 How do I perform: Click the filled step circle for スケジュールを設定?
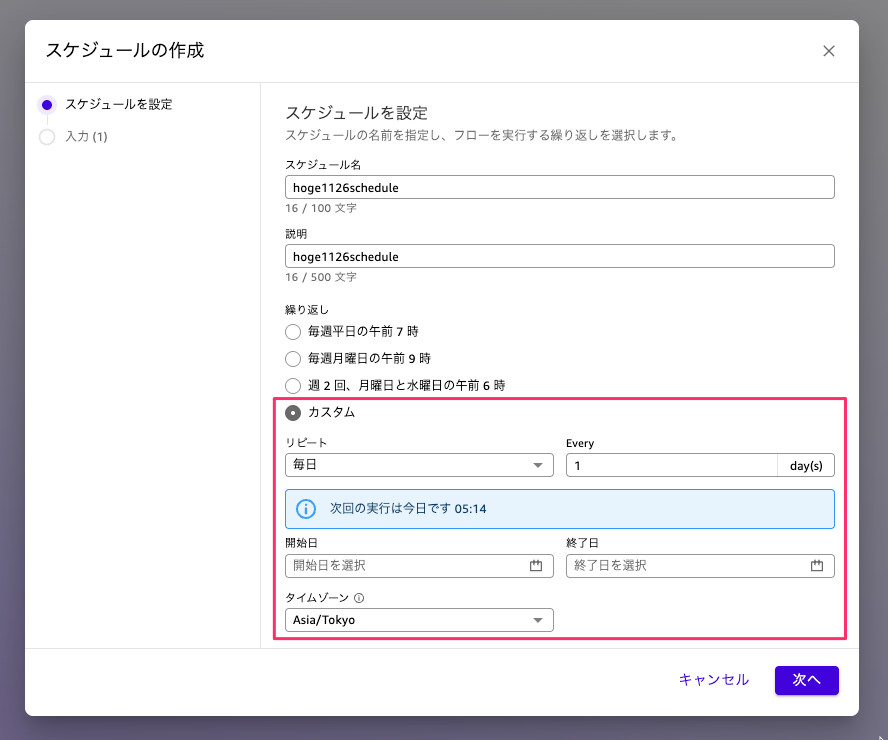pyautogui.click(x=46, y=104)
